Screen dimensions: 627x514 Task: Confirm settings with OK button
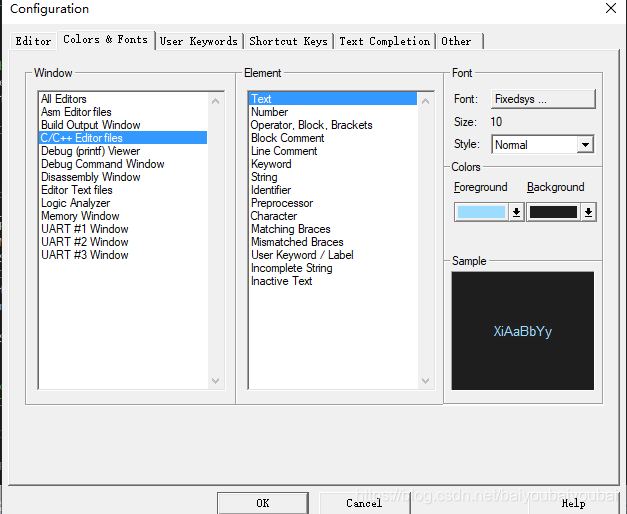(263, 503)
